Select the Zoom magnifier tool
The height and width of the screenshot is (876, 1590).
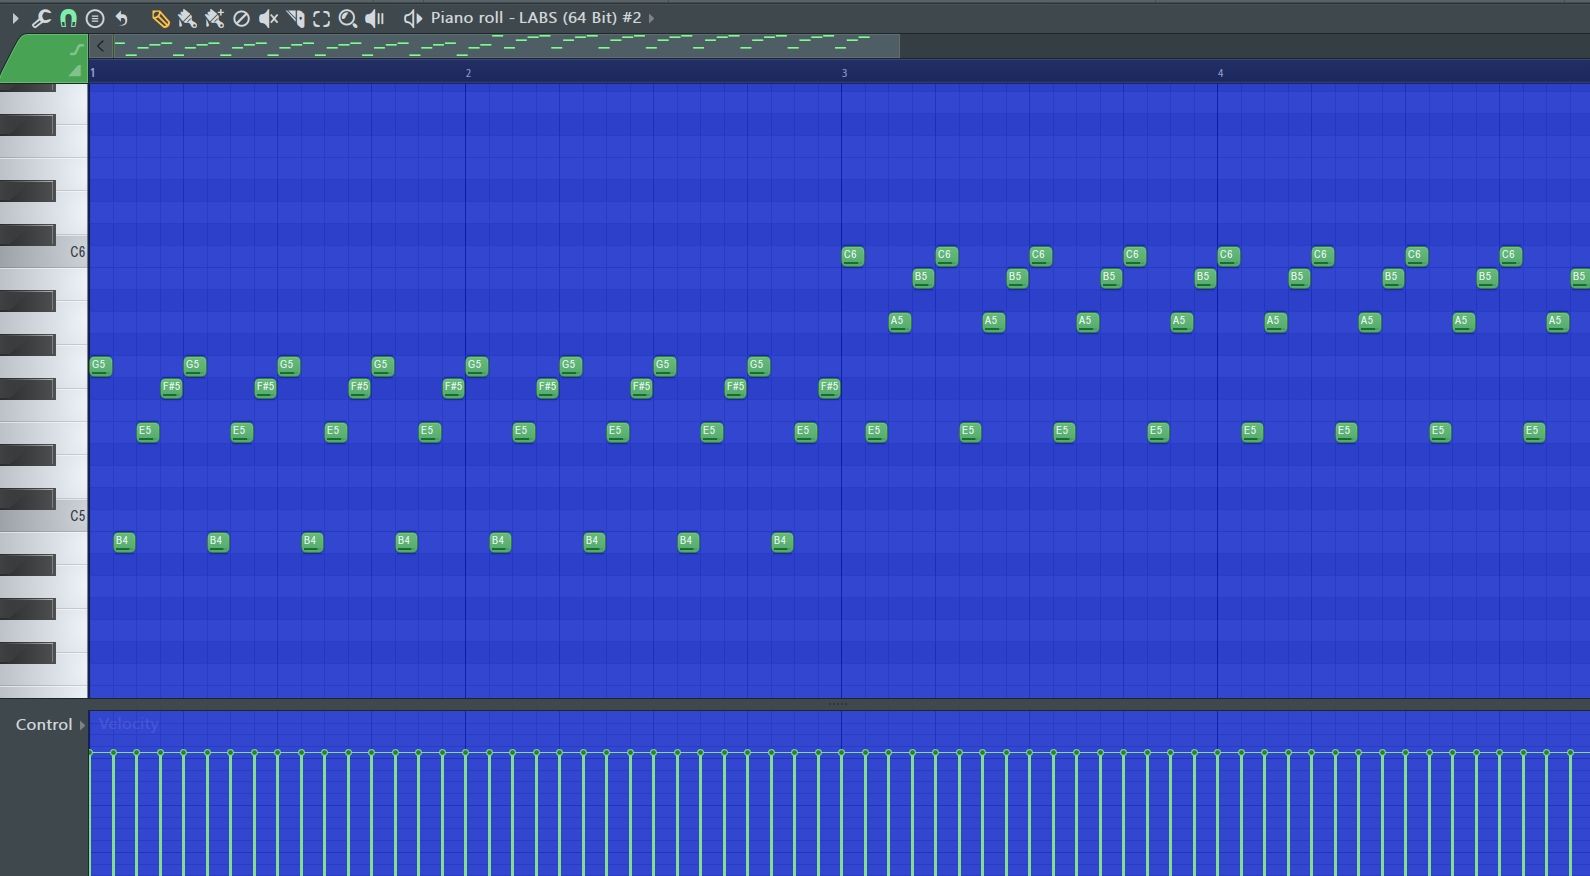(348, 18)
